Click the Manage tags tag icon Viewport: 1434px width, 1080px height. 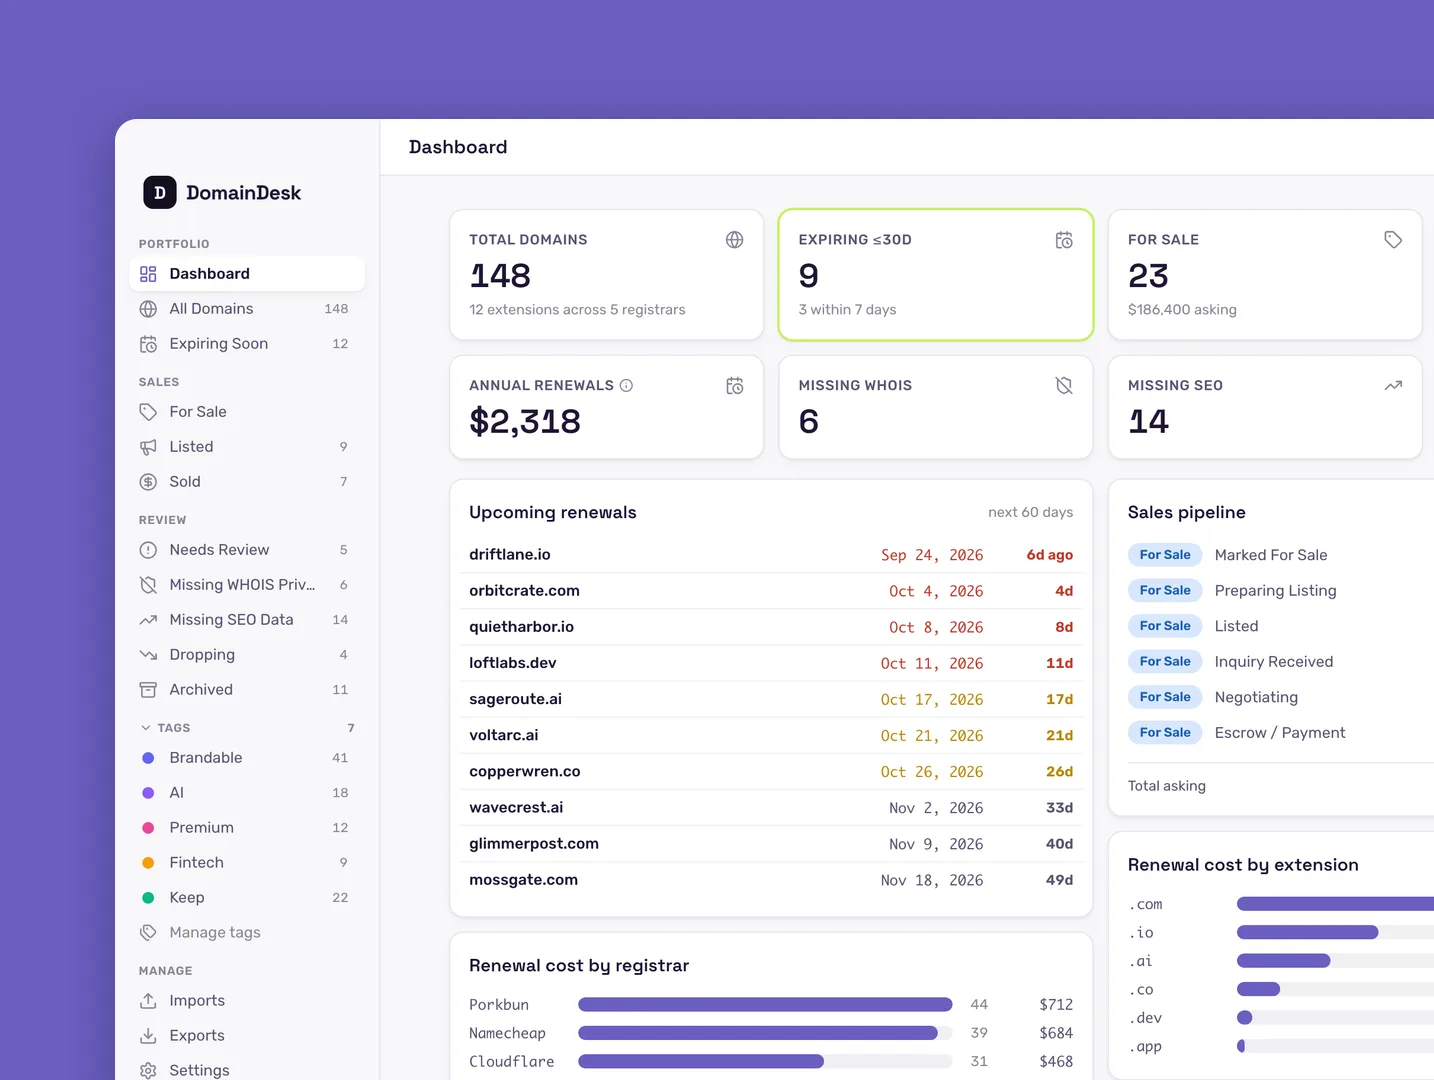click(x=148, y=933)
